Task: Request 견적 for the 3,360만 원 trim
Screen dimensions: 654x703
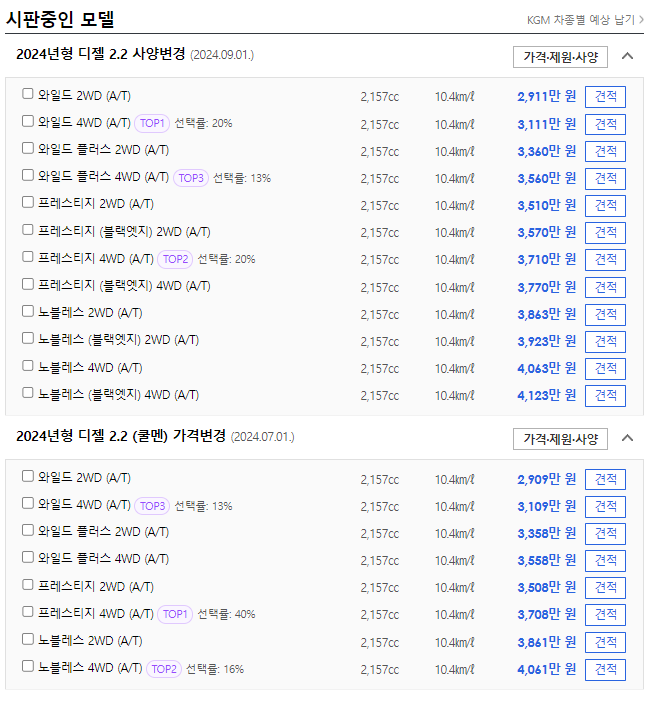Action: pos(605,151)
